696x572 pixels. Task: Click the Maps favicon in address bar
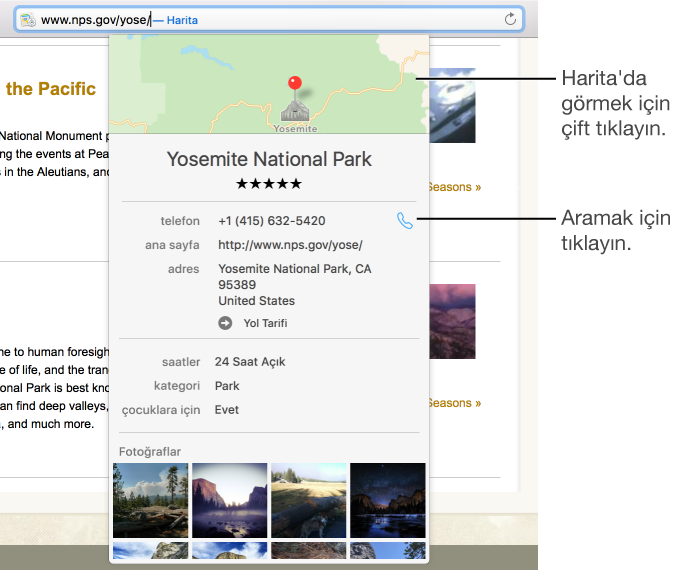[x=28, y=20]
